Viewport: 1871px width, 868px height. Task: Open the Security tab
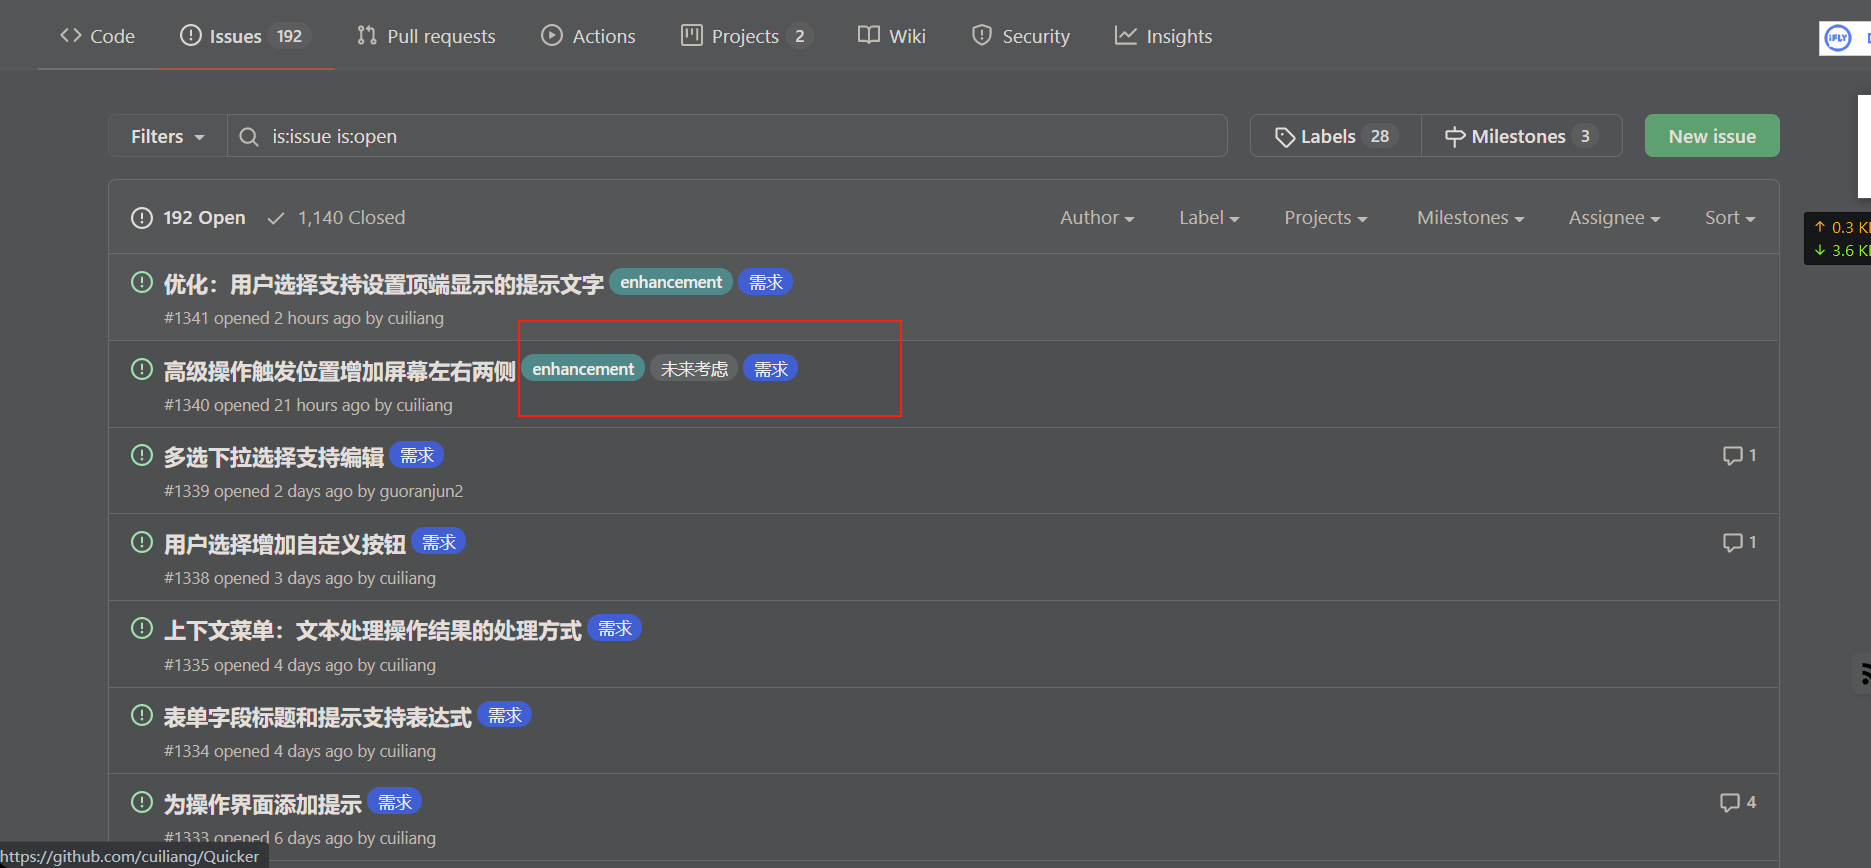1021,36
